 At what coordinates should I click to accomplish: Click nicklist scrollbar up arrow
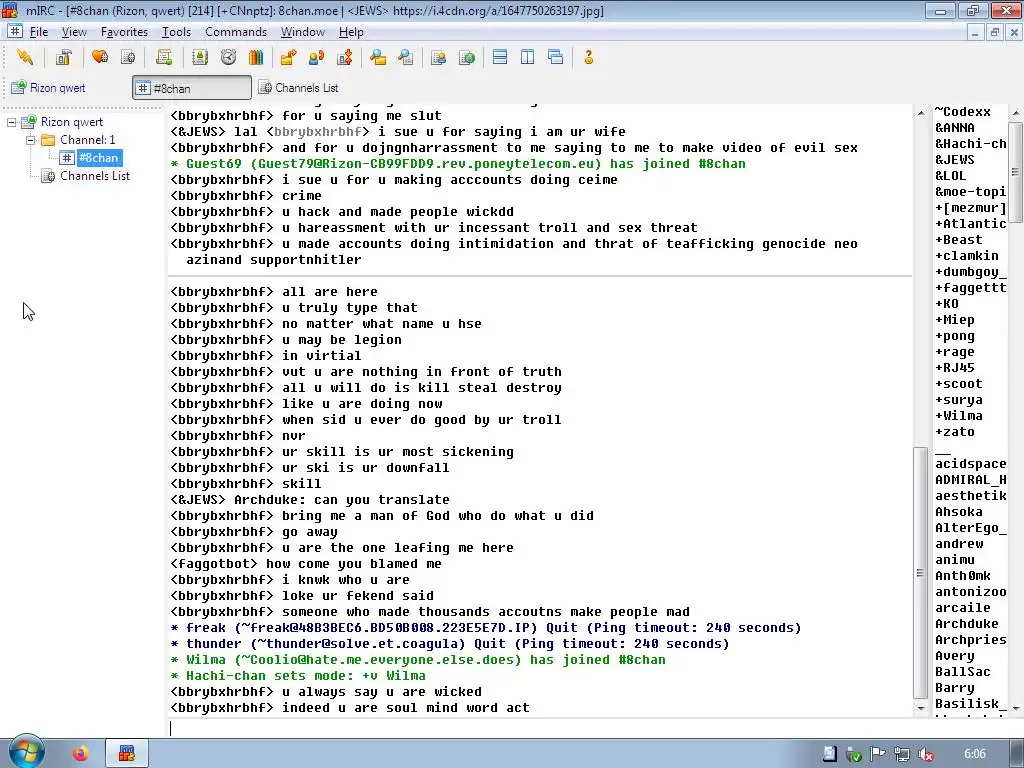point(1016,113)
